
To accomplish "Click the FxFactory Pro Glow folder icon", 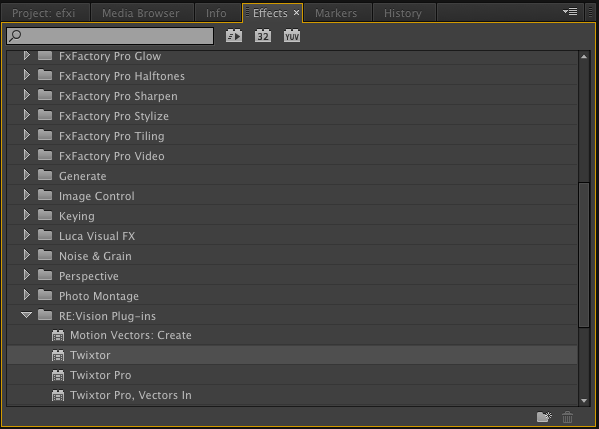I will coord(45,56).
